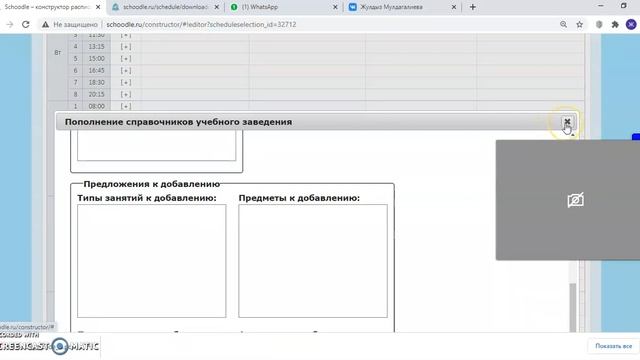Viewport: 640px width, 360px height.
Task: Restore the browser window size
Action: (623, 6)
